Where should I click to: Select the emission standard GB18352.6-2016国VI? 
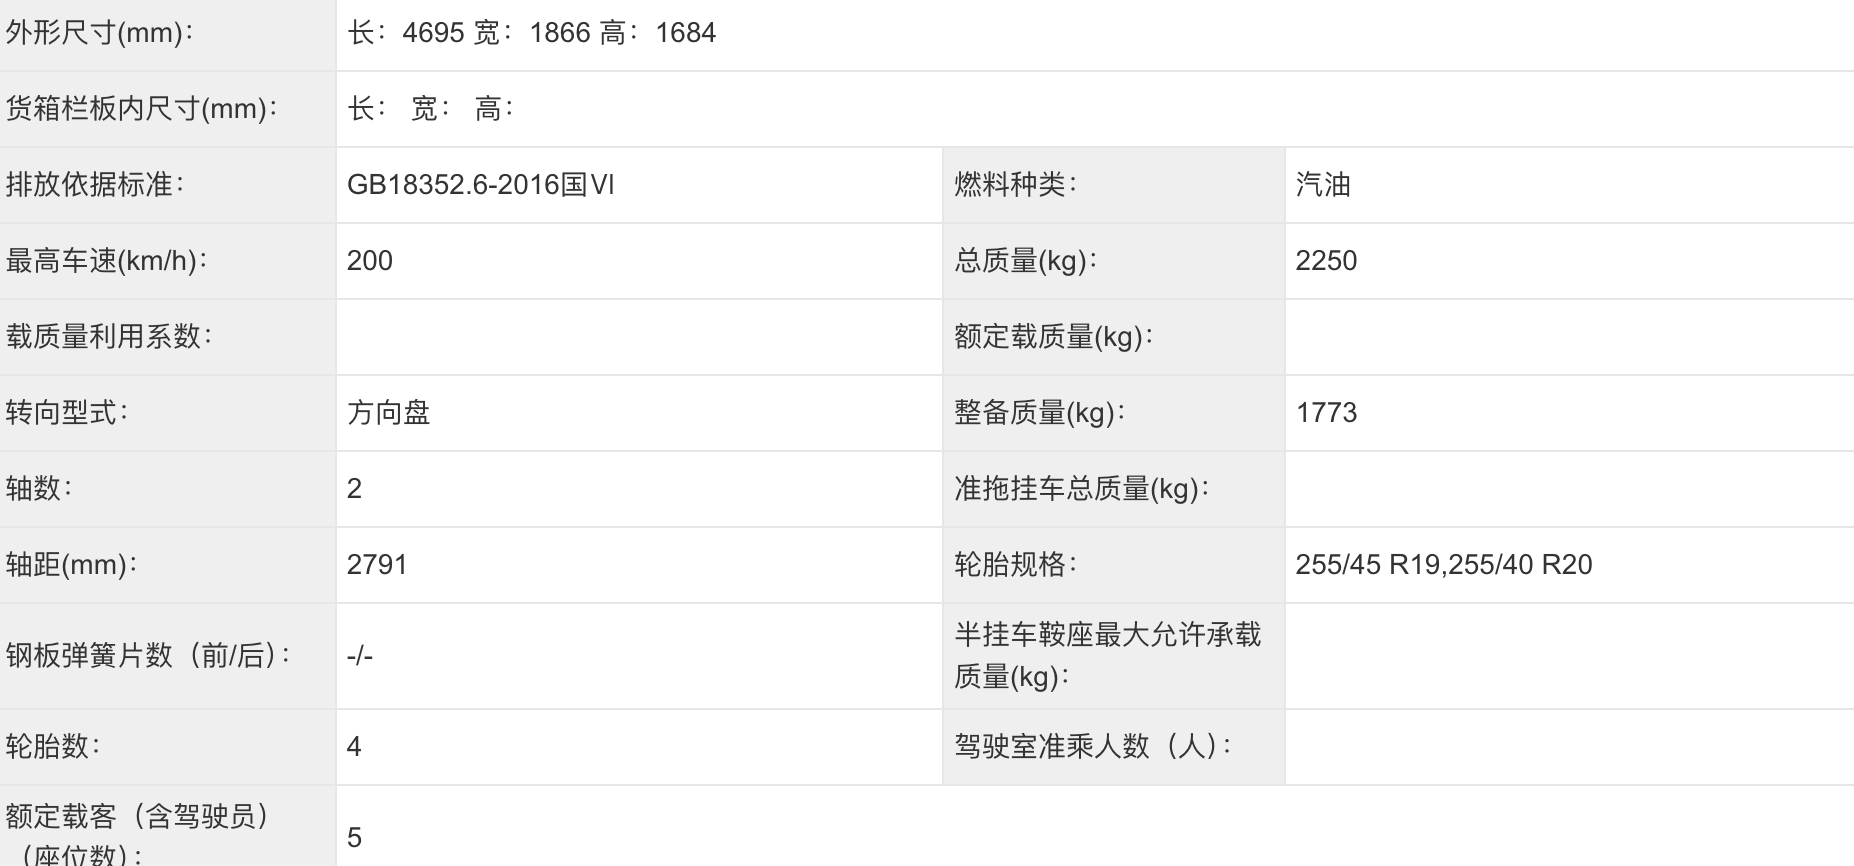[x=481, y=185]
